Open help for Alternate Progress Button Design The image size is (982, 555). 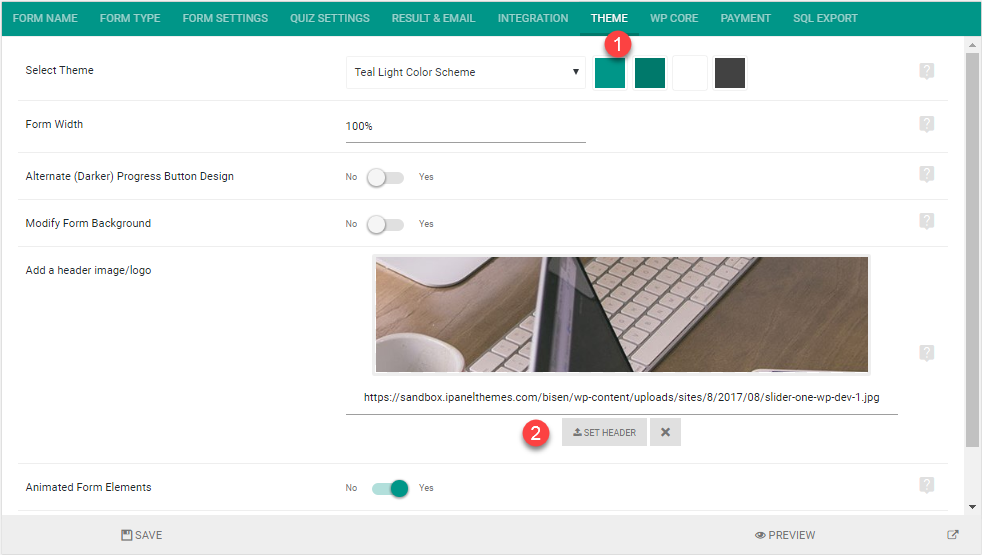pyautogui.click(x=926, y=174)
